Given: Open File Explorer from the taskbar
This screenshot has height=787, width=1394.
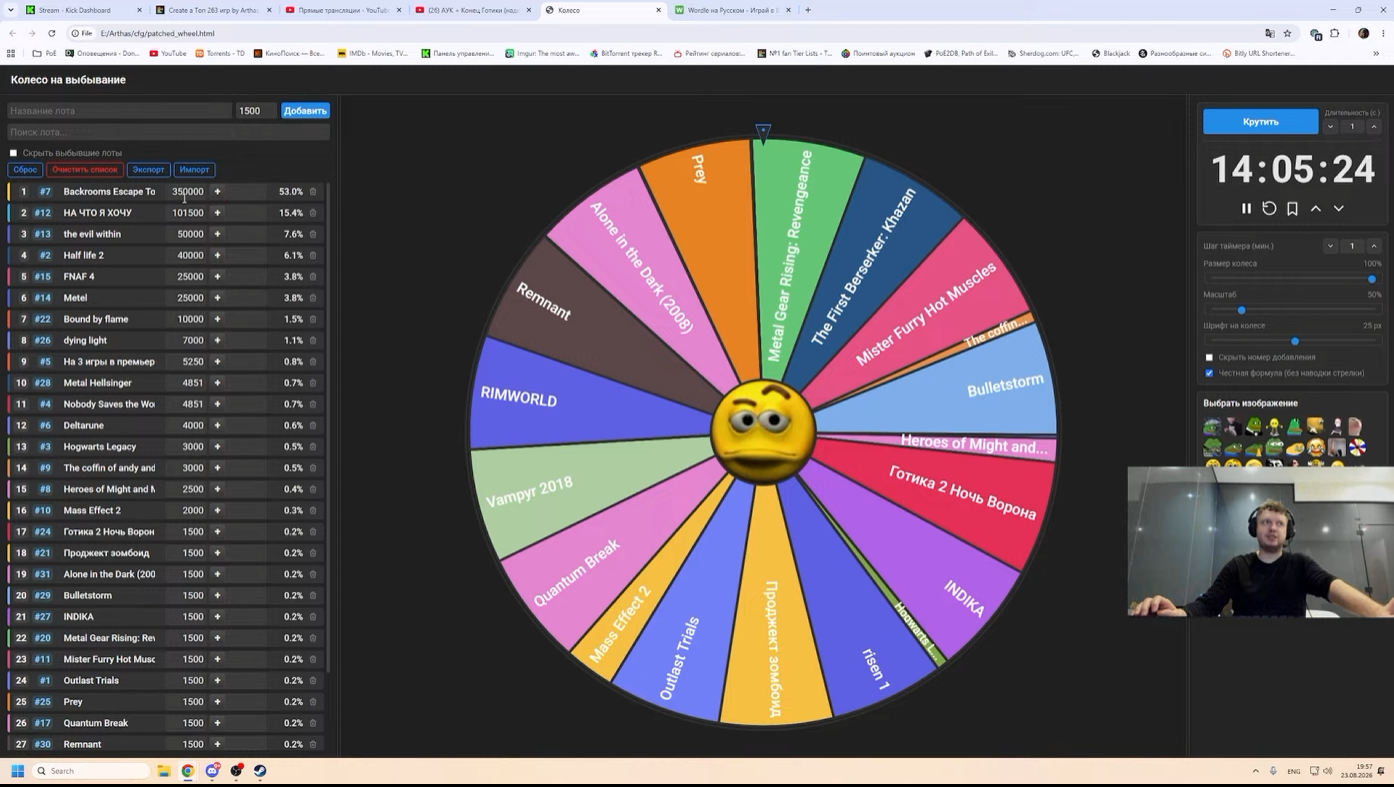Looking at the screenshot, I should 164,771.
